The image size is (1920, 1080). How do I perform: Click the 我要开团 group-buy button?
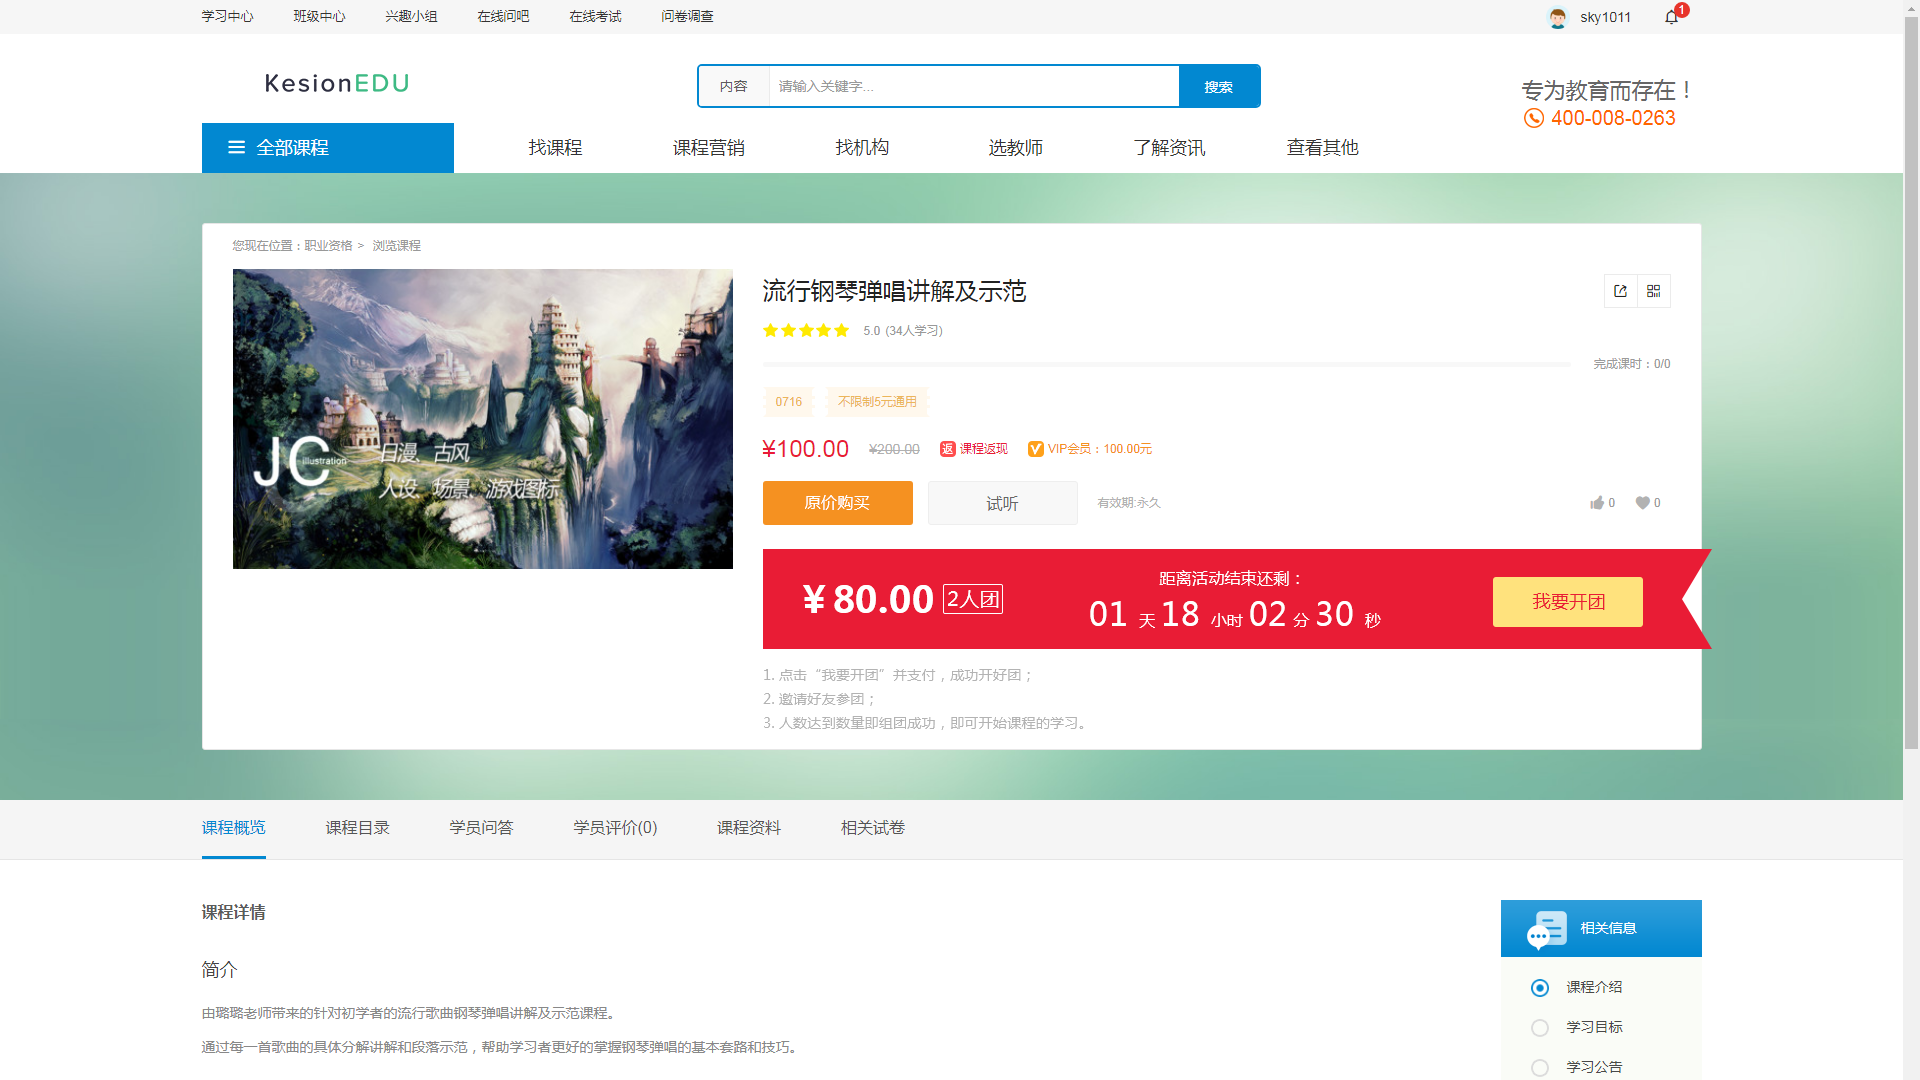point(1567,602)
